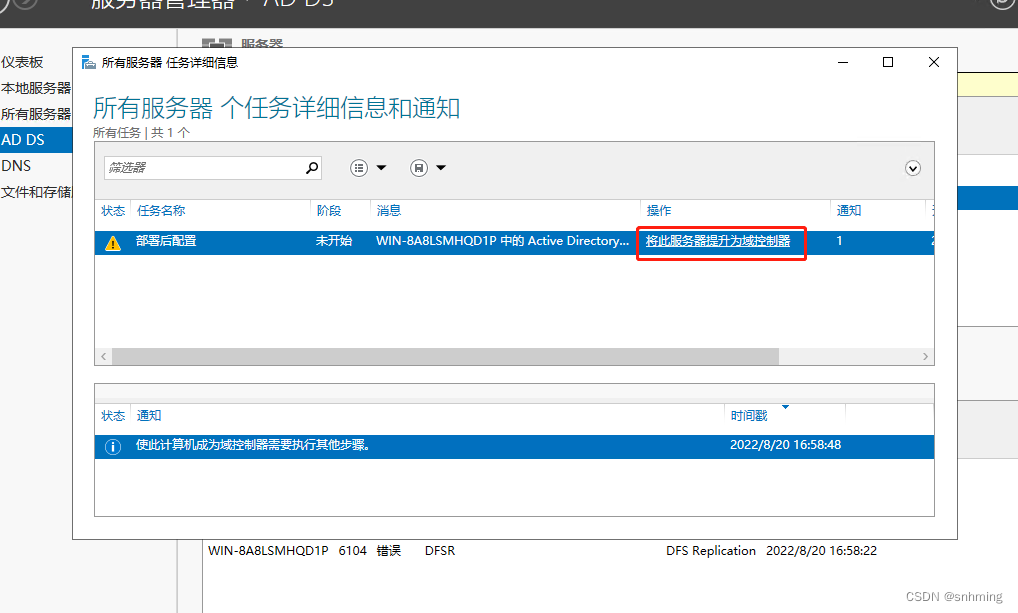Sort tasks by 通知 column header in task table
Image resolution: width=1018 pixels, height=613 pixels.
849,210
